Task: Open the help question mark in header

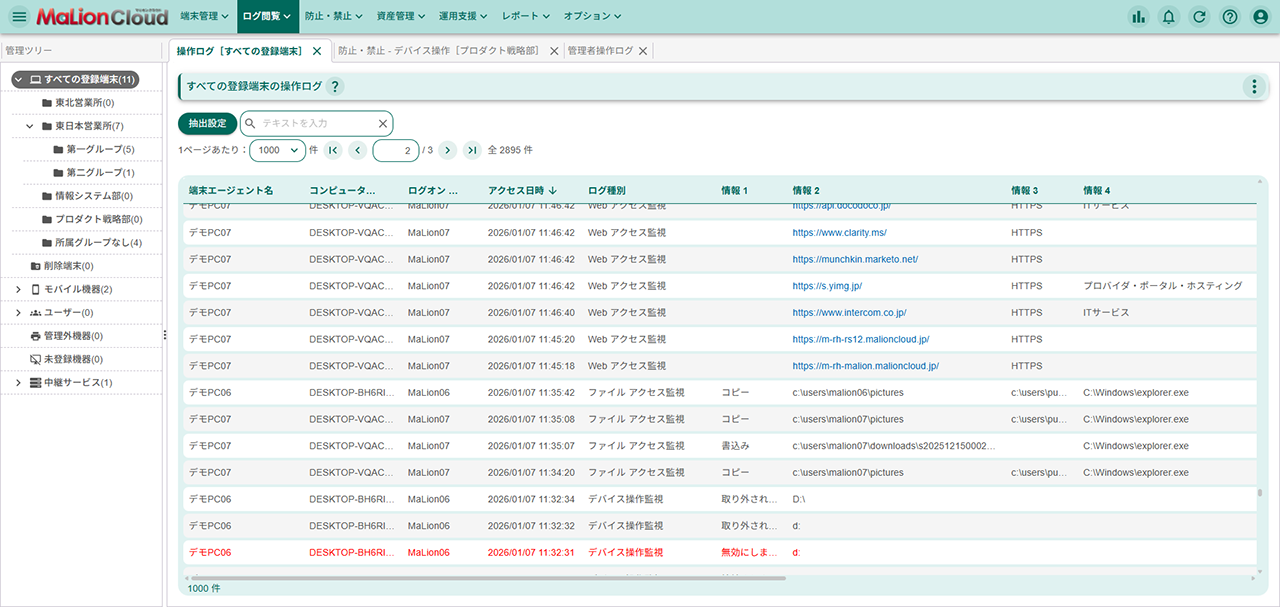Action: coord(1230,16)
